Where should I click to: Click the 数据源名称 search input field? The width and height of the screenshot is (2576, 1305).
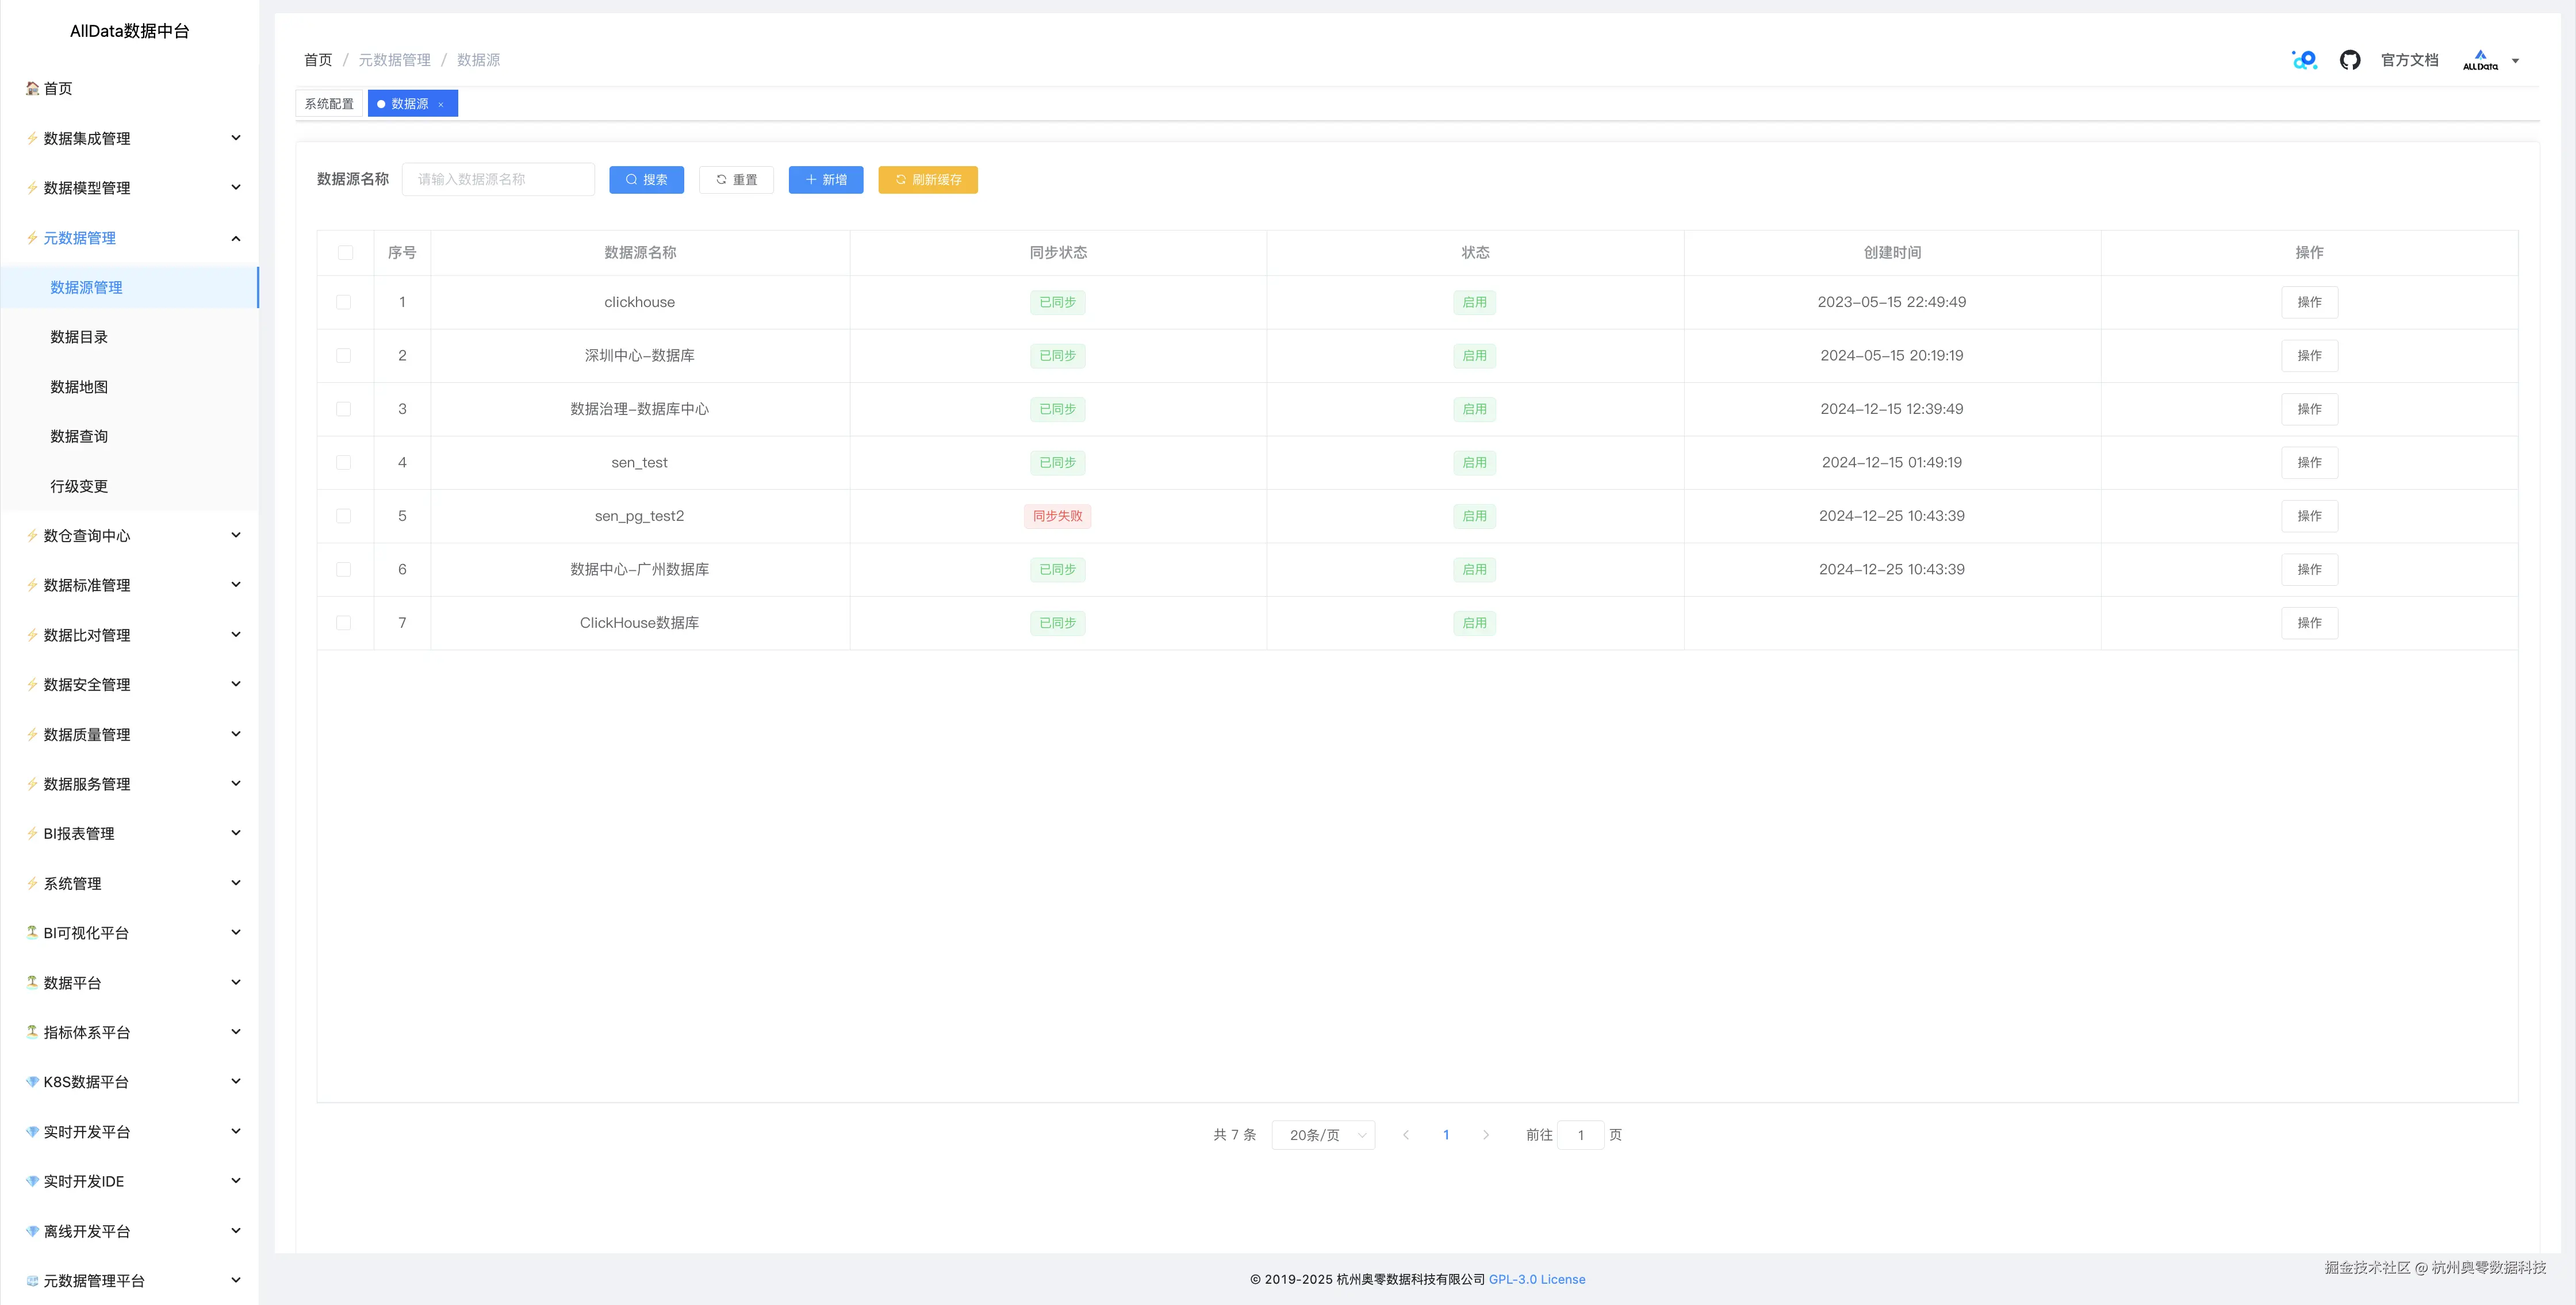tap(498, 180)
